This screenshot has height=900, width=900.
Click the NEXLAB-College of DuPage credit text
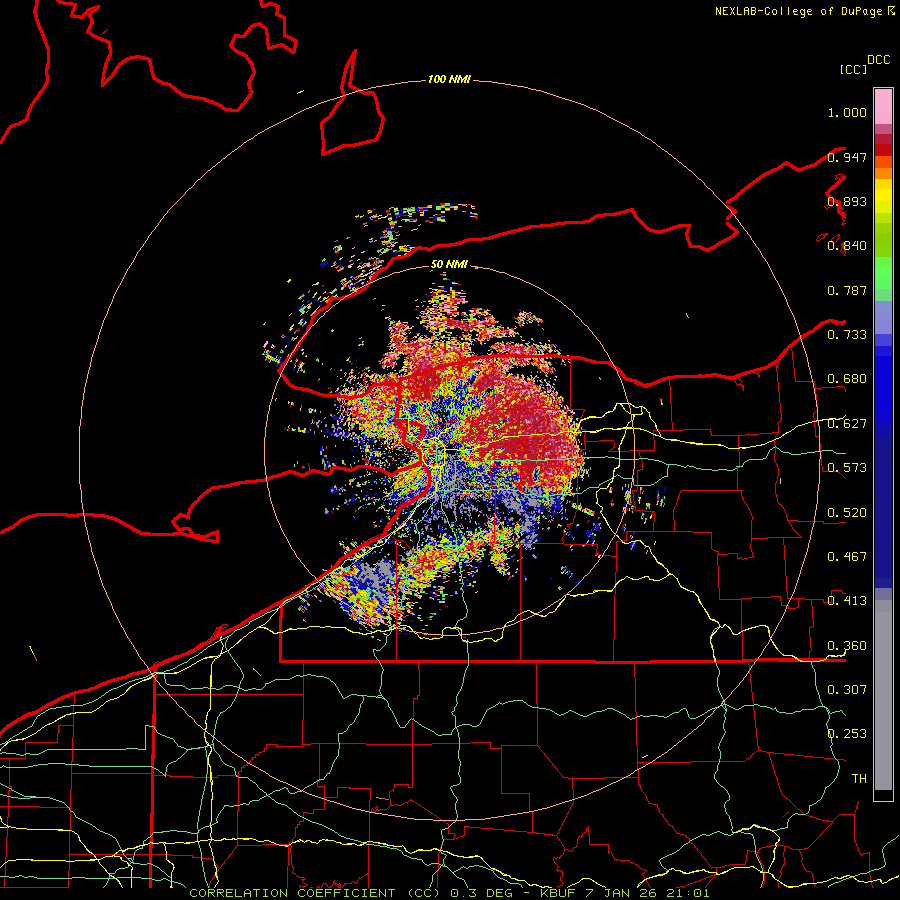pos(798,11)
